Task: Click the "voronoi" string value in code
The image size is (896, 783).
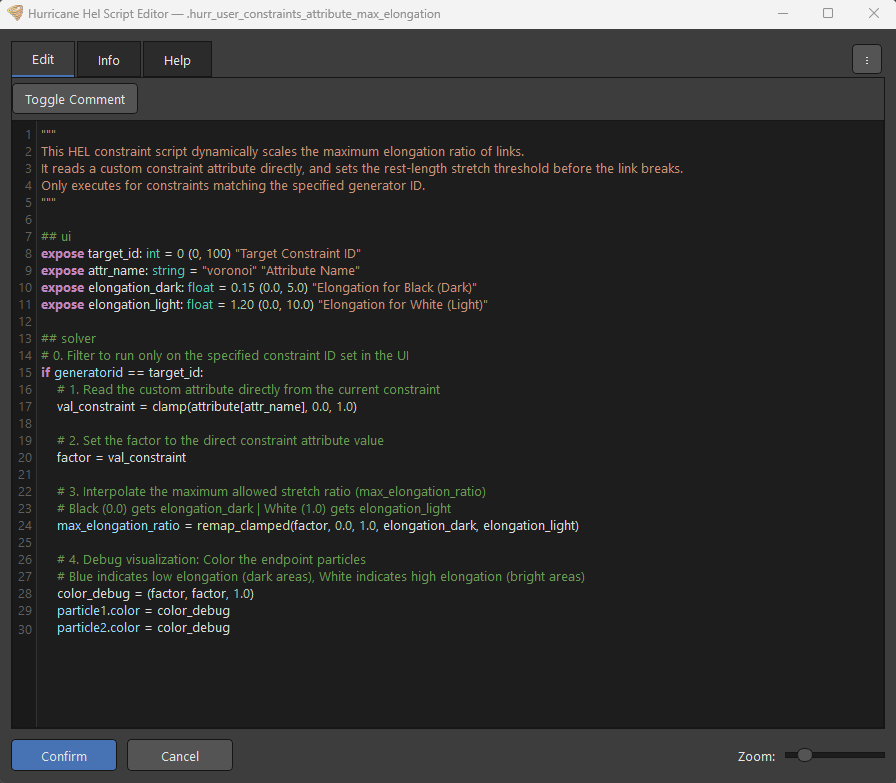Action: [x=230, y=270]
